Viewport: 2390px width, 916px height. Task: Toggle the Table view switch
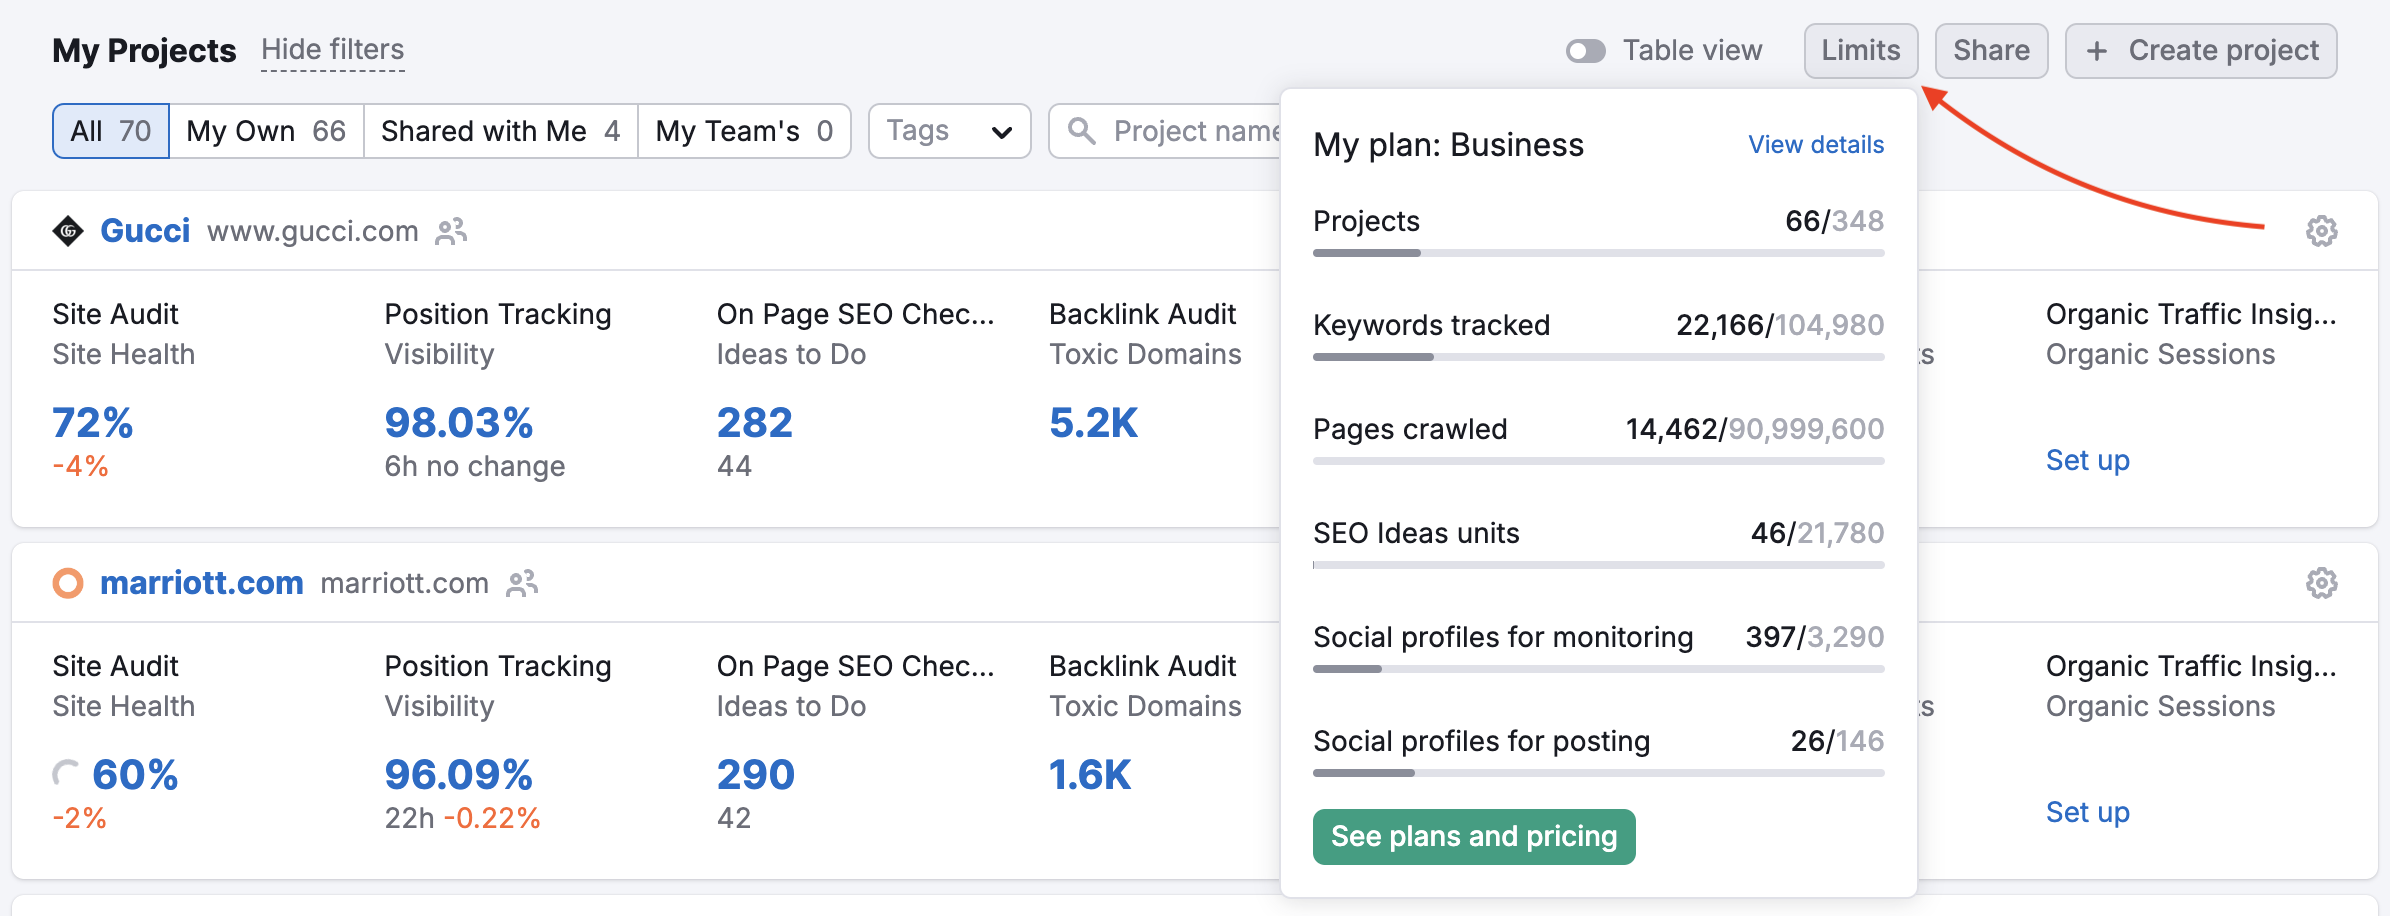pos(1585,51)
